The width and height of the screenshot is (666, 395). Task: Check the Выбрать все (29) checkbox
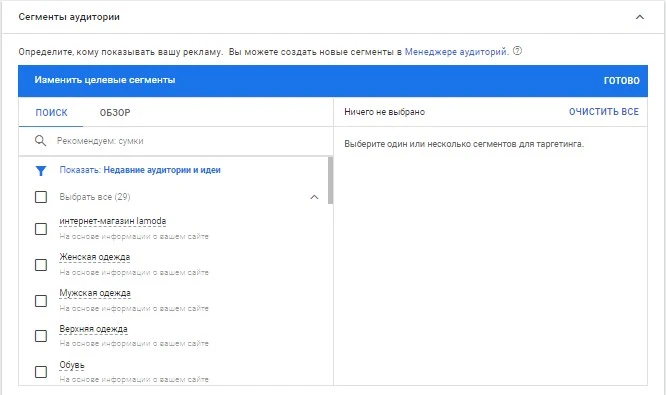tap(41, 197)
